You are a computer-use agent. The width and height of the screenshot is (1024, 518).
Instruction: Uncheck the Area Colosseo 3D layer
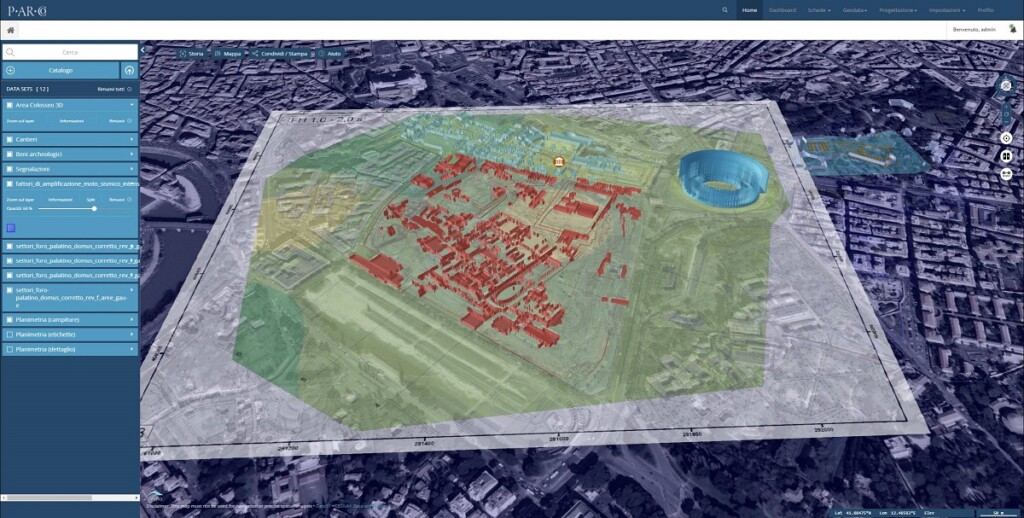point(10,105)
